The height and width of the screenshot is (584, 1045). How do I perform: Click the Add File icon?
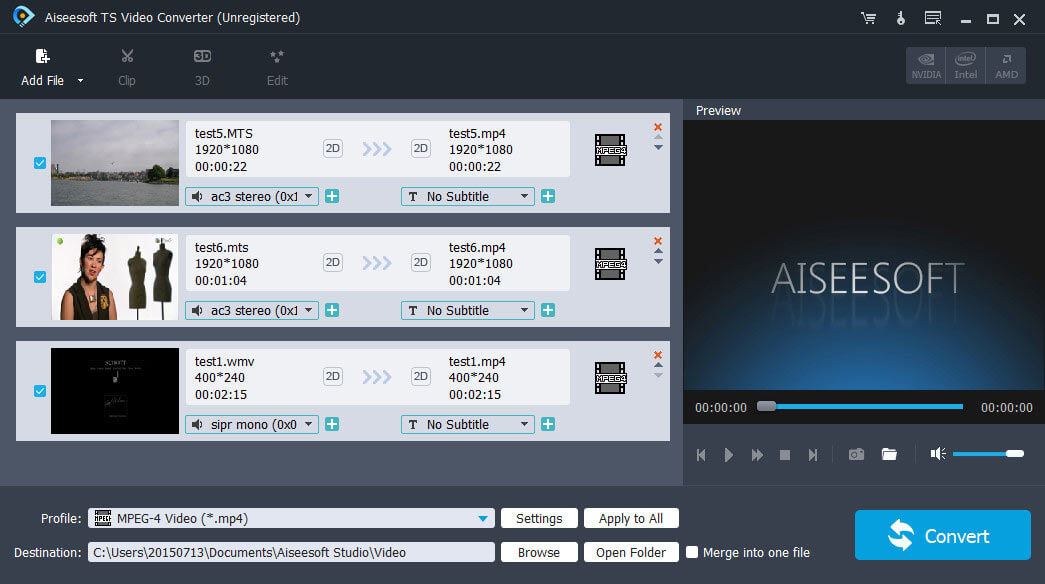click(42, 58)
